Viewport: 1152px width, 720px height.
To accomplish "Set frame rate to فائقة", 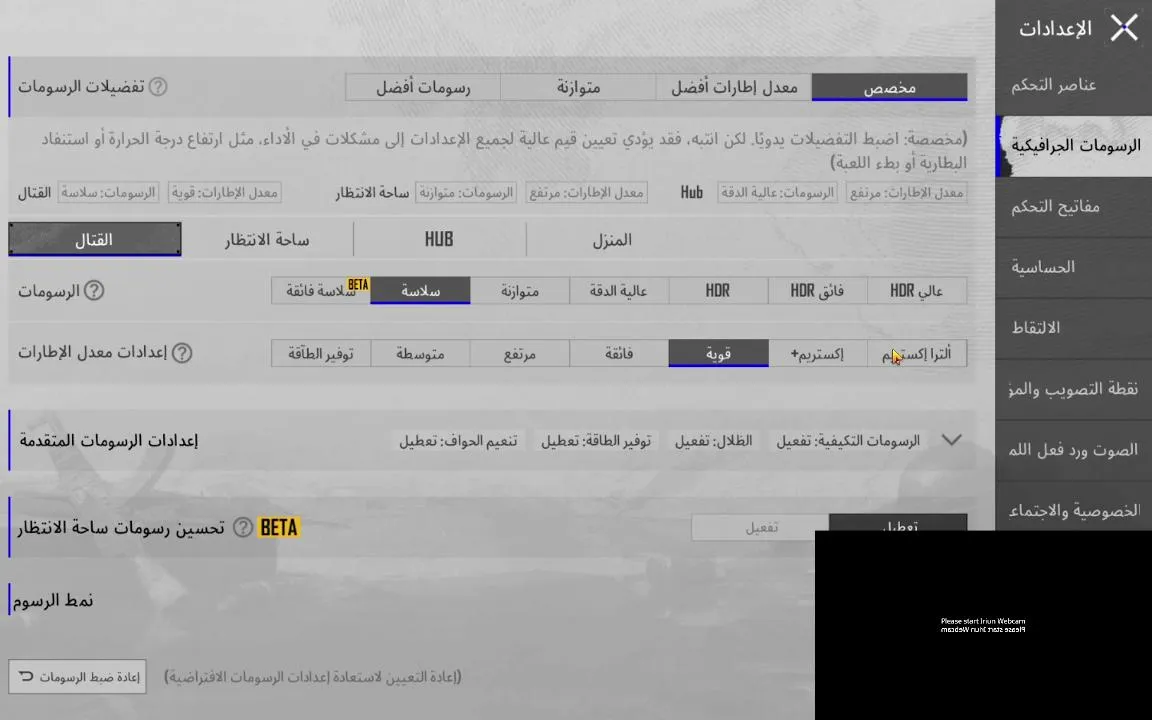I will click(619, 353).
